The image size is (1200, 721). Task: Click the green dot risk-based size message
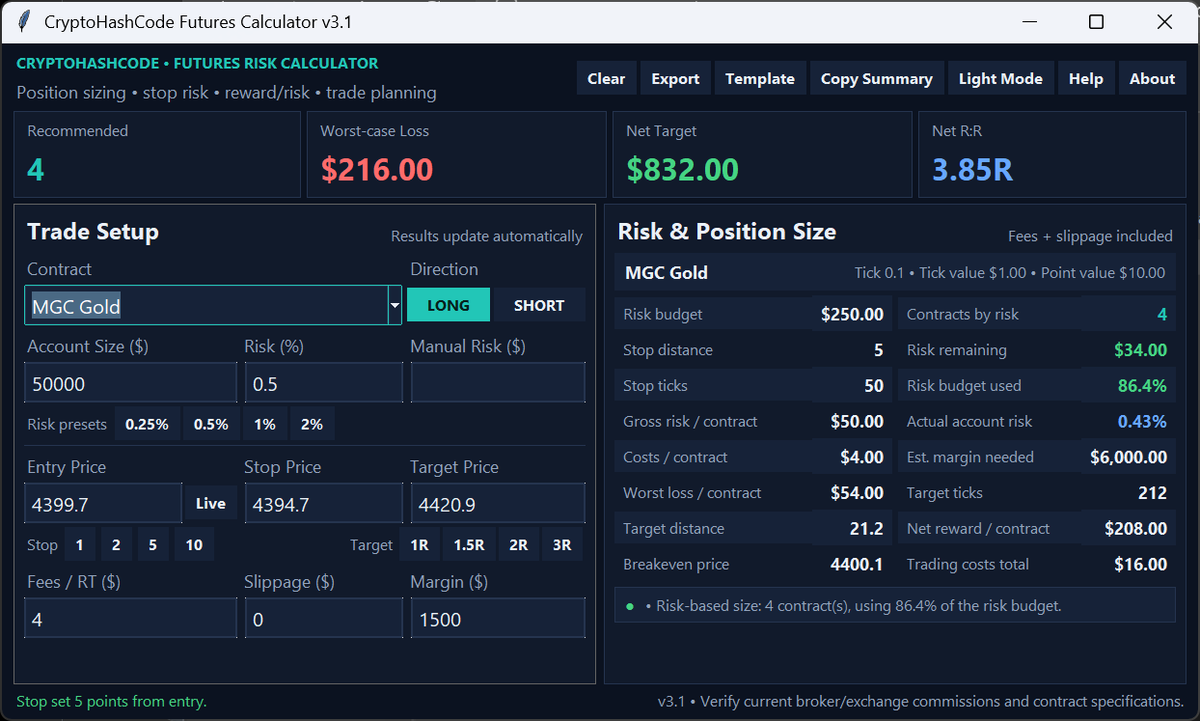point(895,606)
